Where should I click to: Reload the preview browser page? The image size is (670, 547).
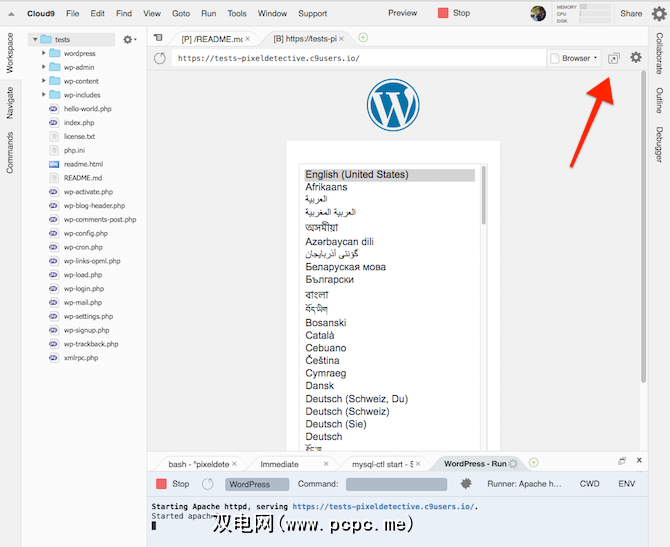click(160, 58)
